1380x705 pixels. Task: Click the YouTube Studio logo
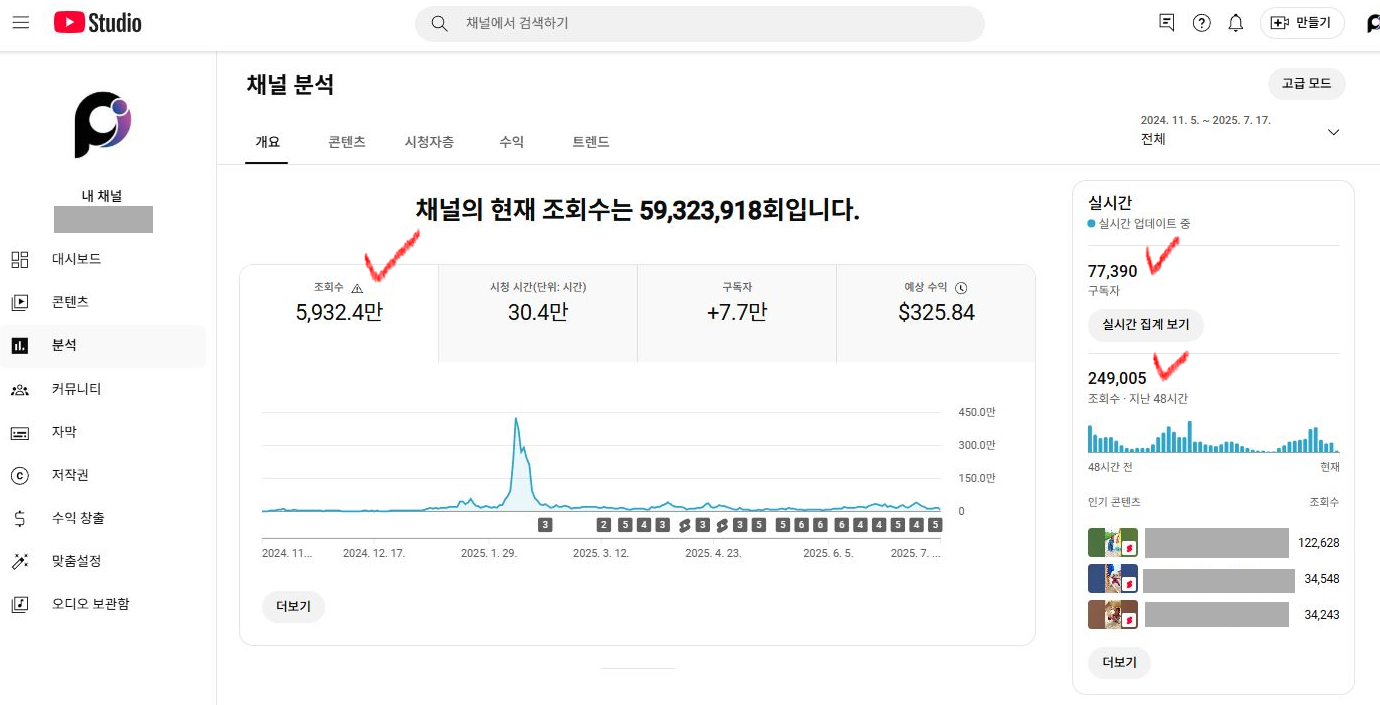(98, 22)
